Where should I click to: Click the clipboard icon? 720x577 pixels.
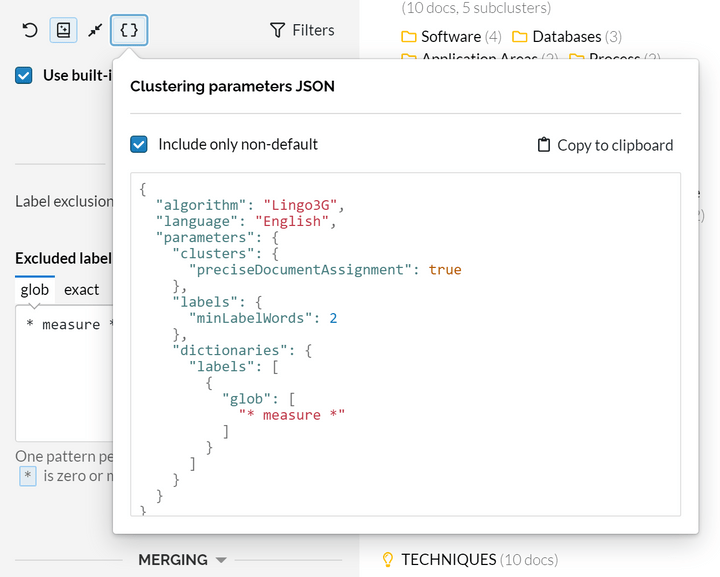coord(544,145)
